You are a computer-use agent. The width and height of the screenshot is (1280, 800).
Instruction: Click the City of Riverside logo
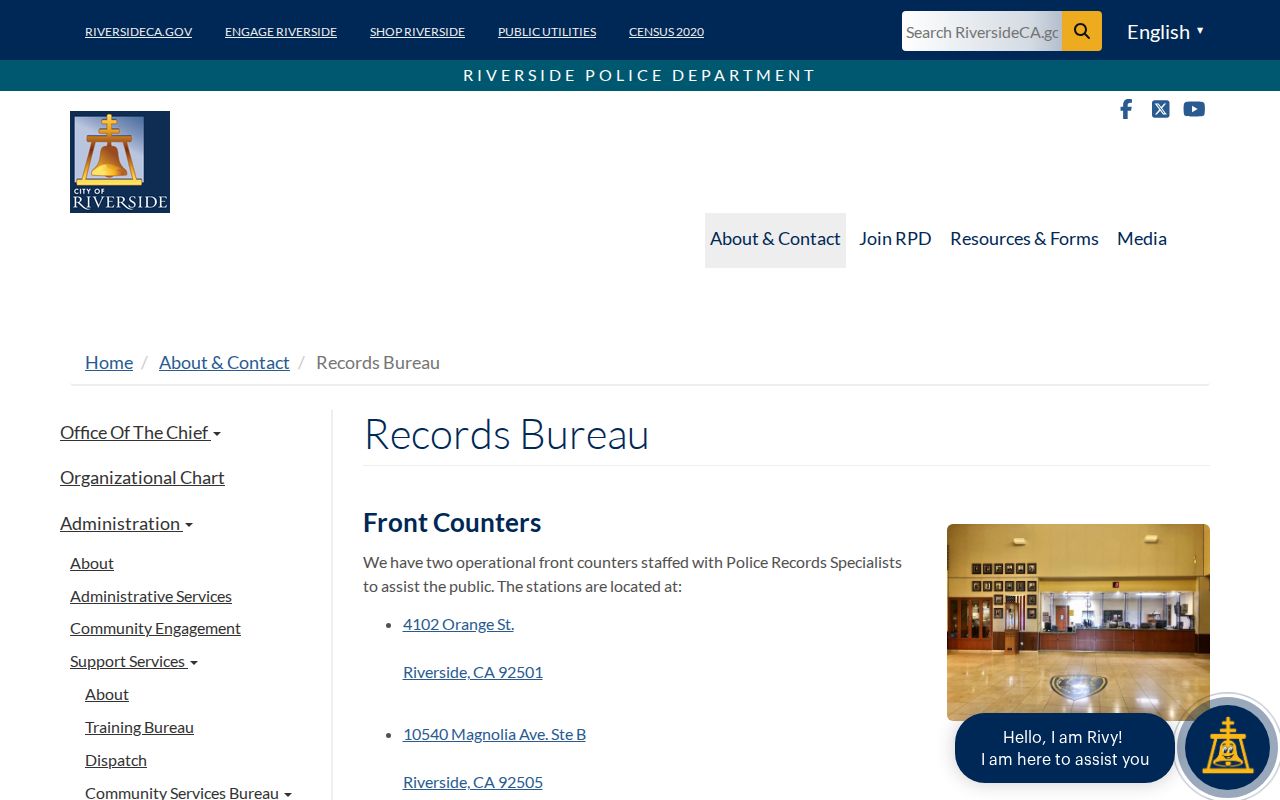pos(120,162)
